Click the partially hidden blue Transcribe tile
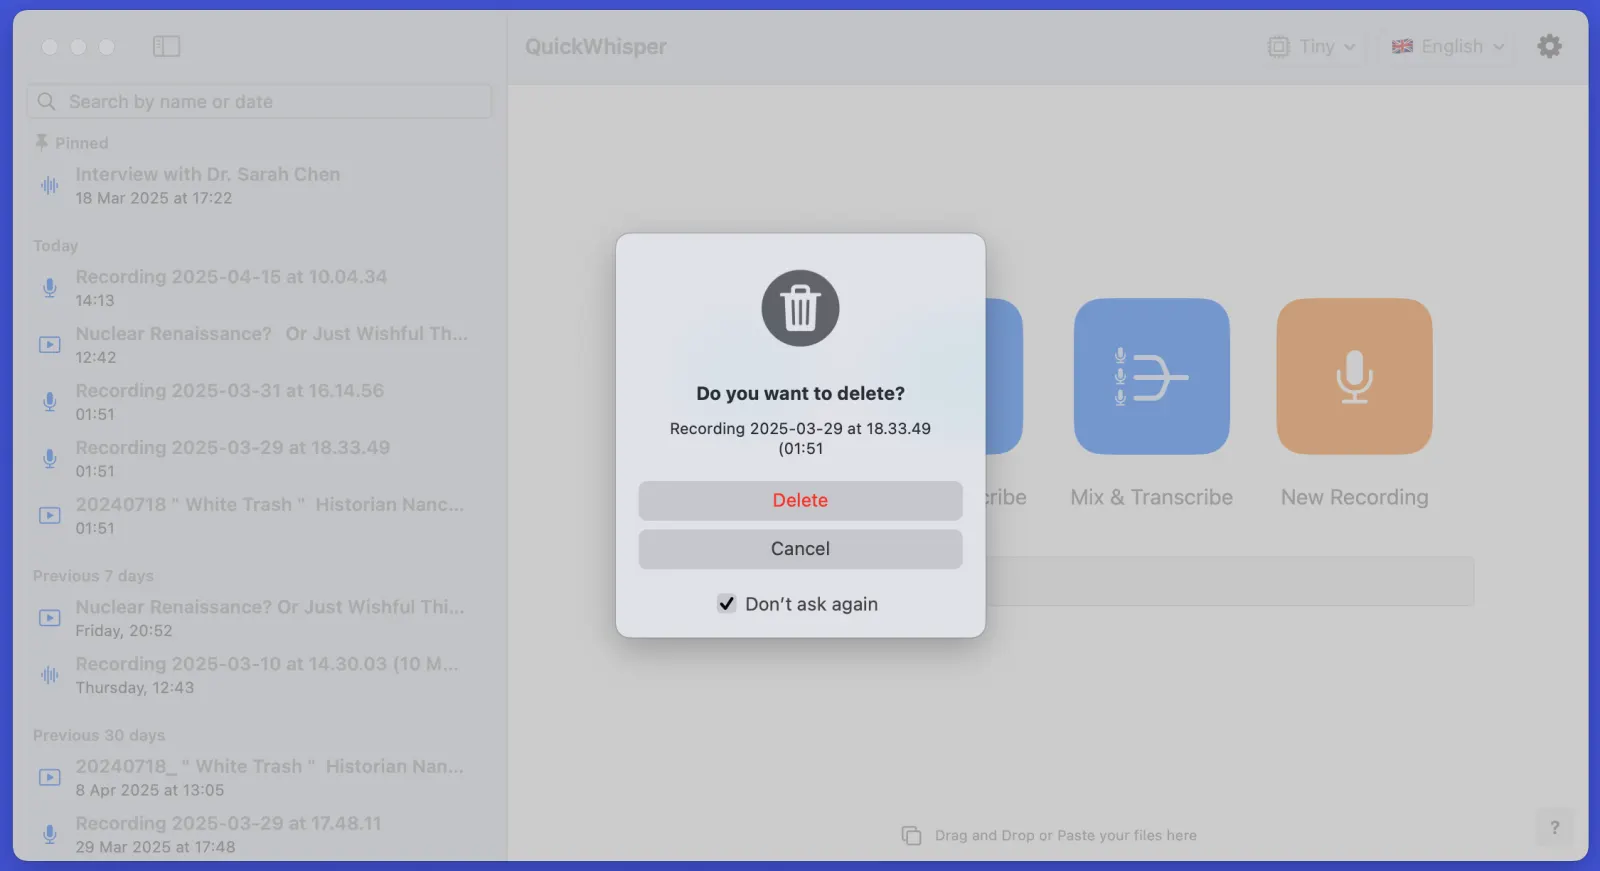The image size is (1600, 871). pos(1003,376)
